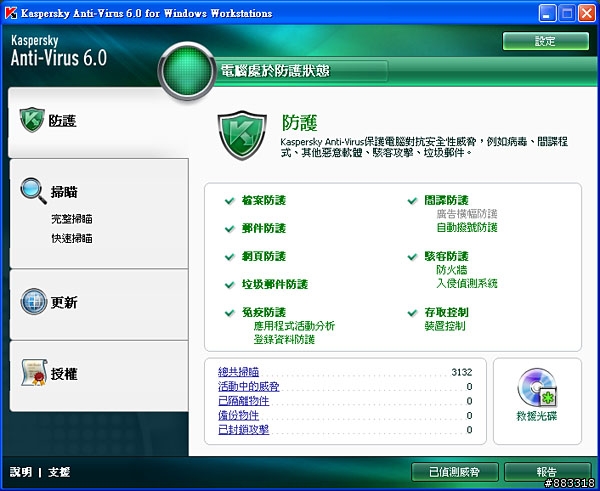This screenshot has width=600, height=491.
Task: Click the magnifying glass 掃瞄 icon
Action: coord(33,191)
